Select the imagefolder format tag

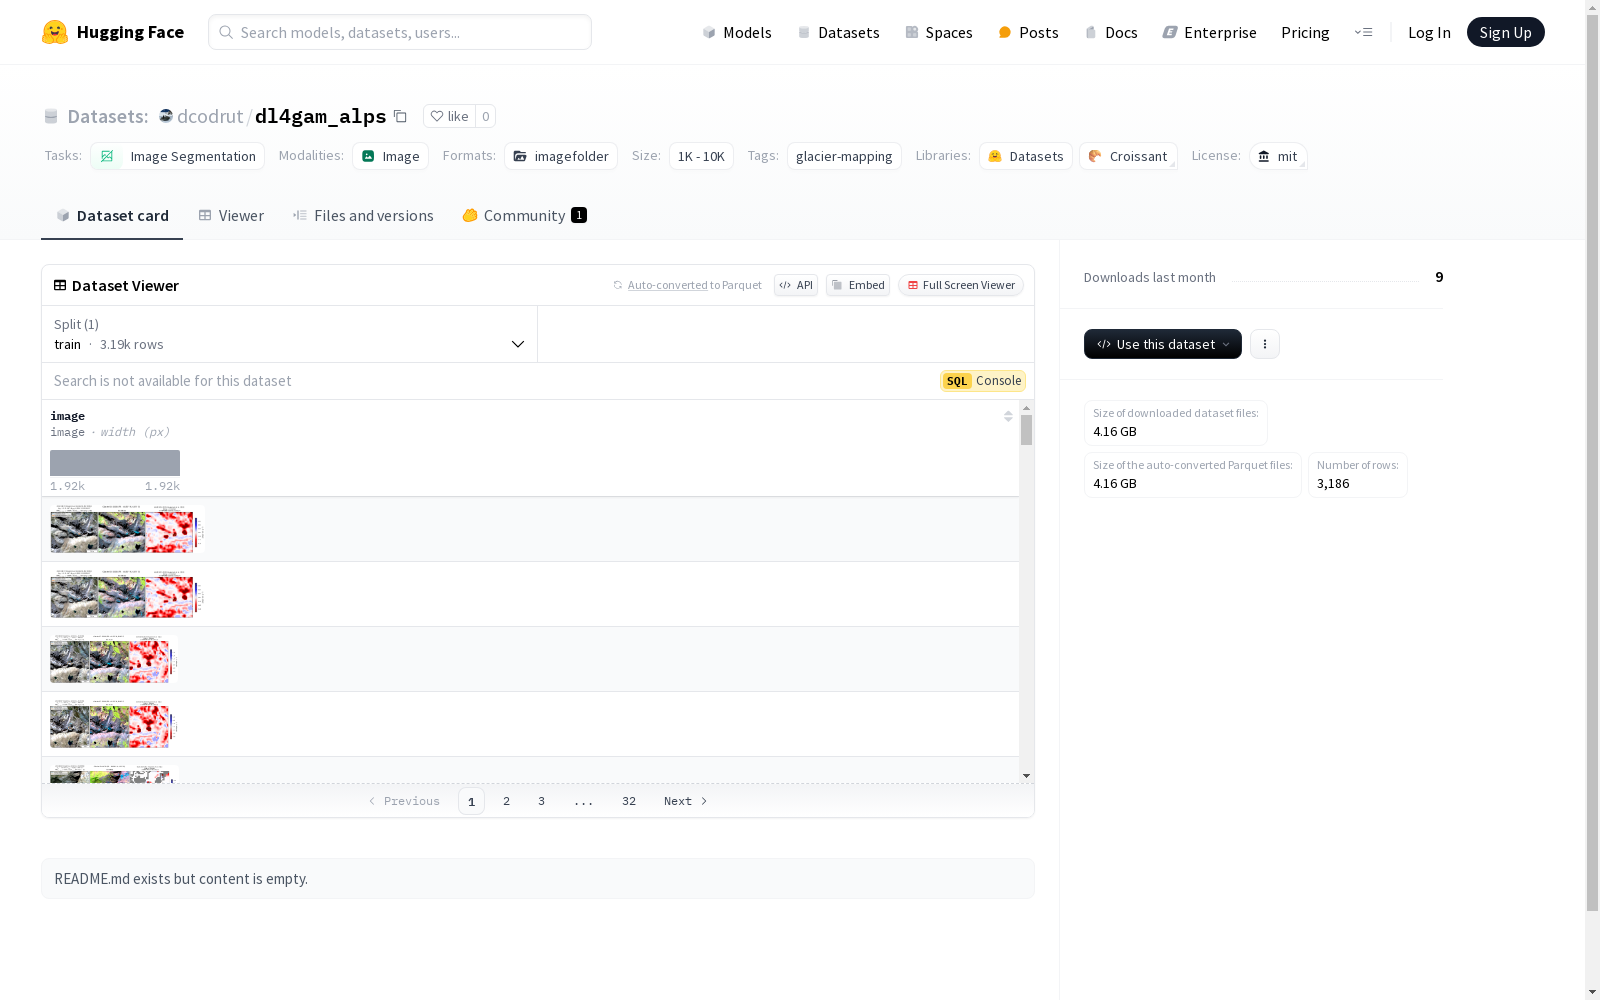point(561,156)
